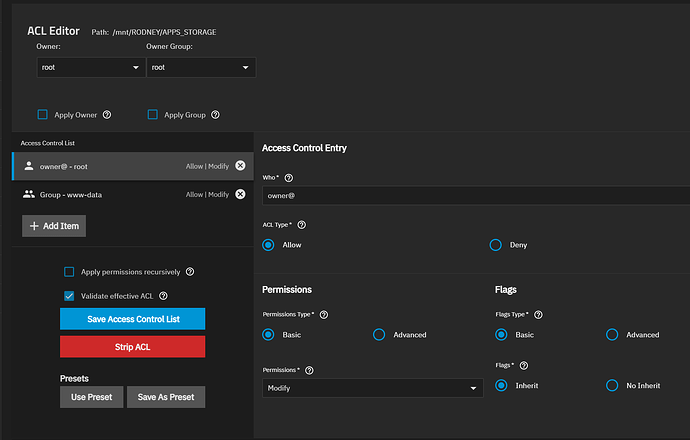Click help icon next to Apply Owner

[x=107, y=115]
